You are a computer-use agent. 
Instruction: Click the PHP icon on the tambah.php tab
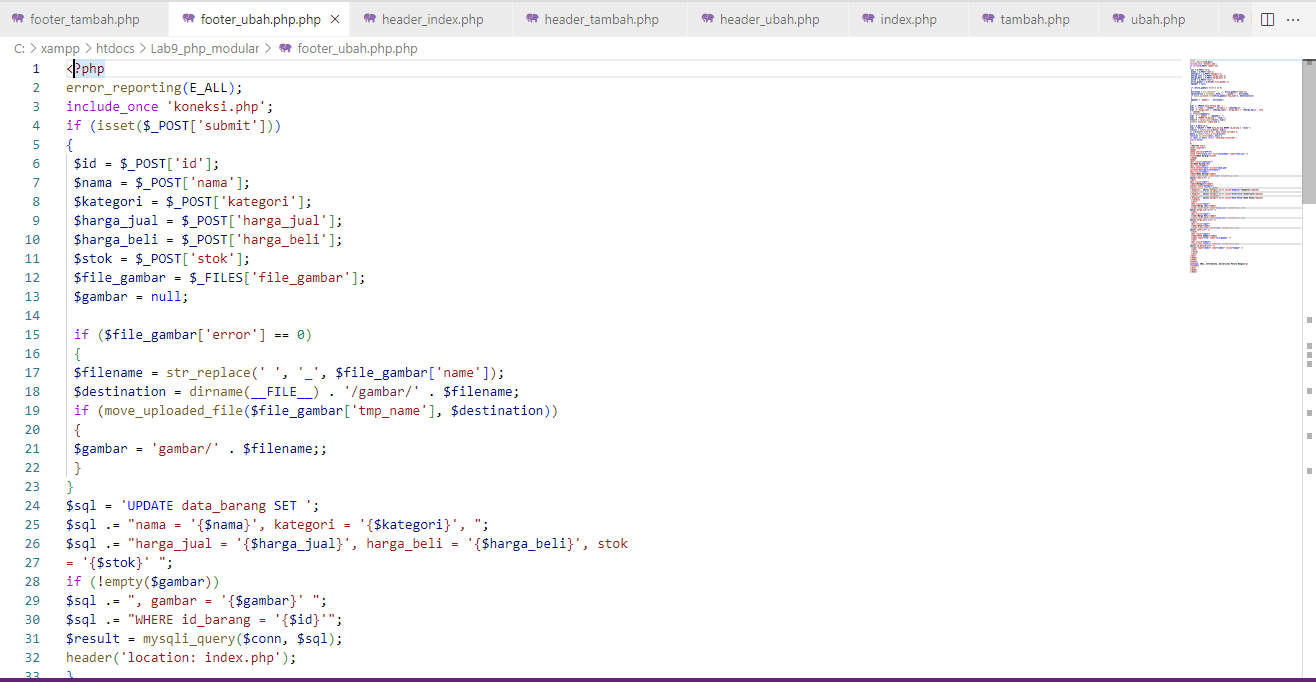(x=986, y=18)
